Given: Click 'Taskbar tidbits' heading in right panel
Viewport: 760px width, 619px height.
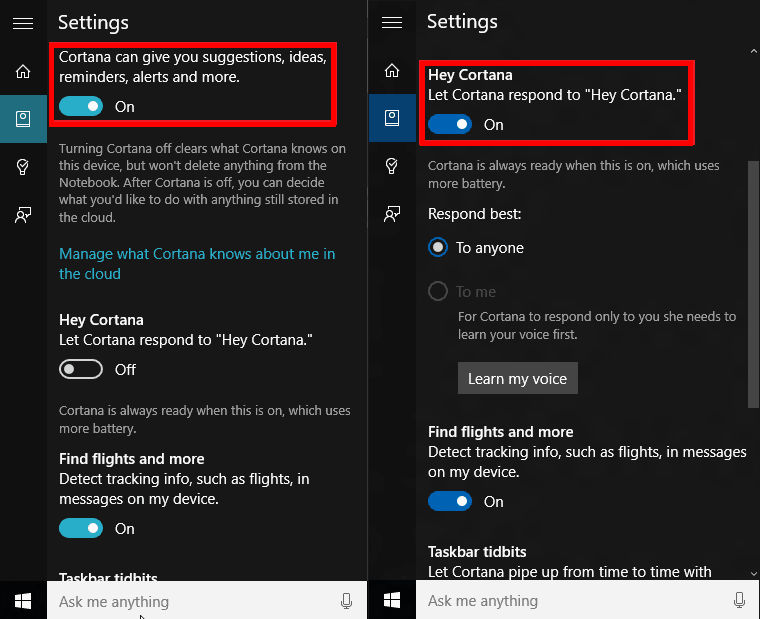Looking at the screenshot, I should click(x=477, y=552).
